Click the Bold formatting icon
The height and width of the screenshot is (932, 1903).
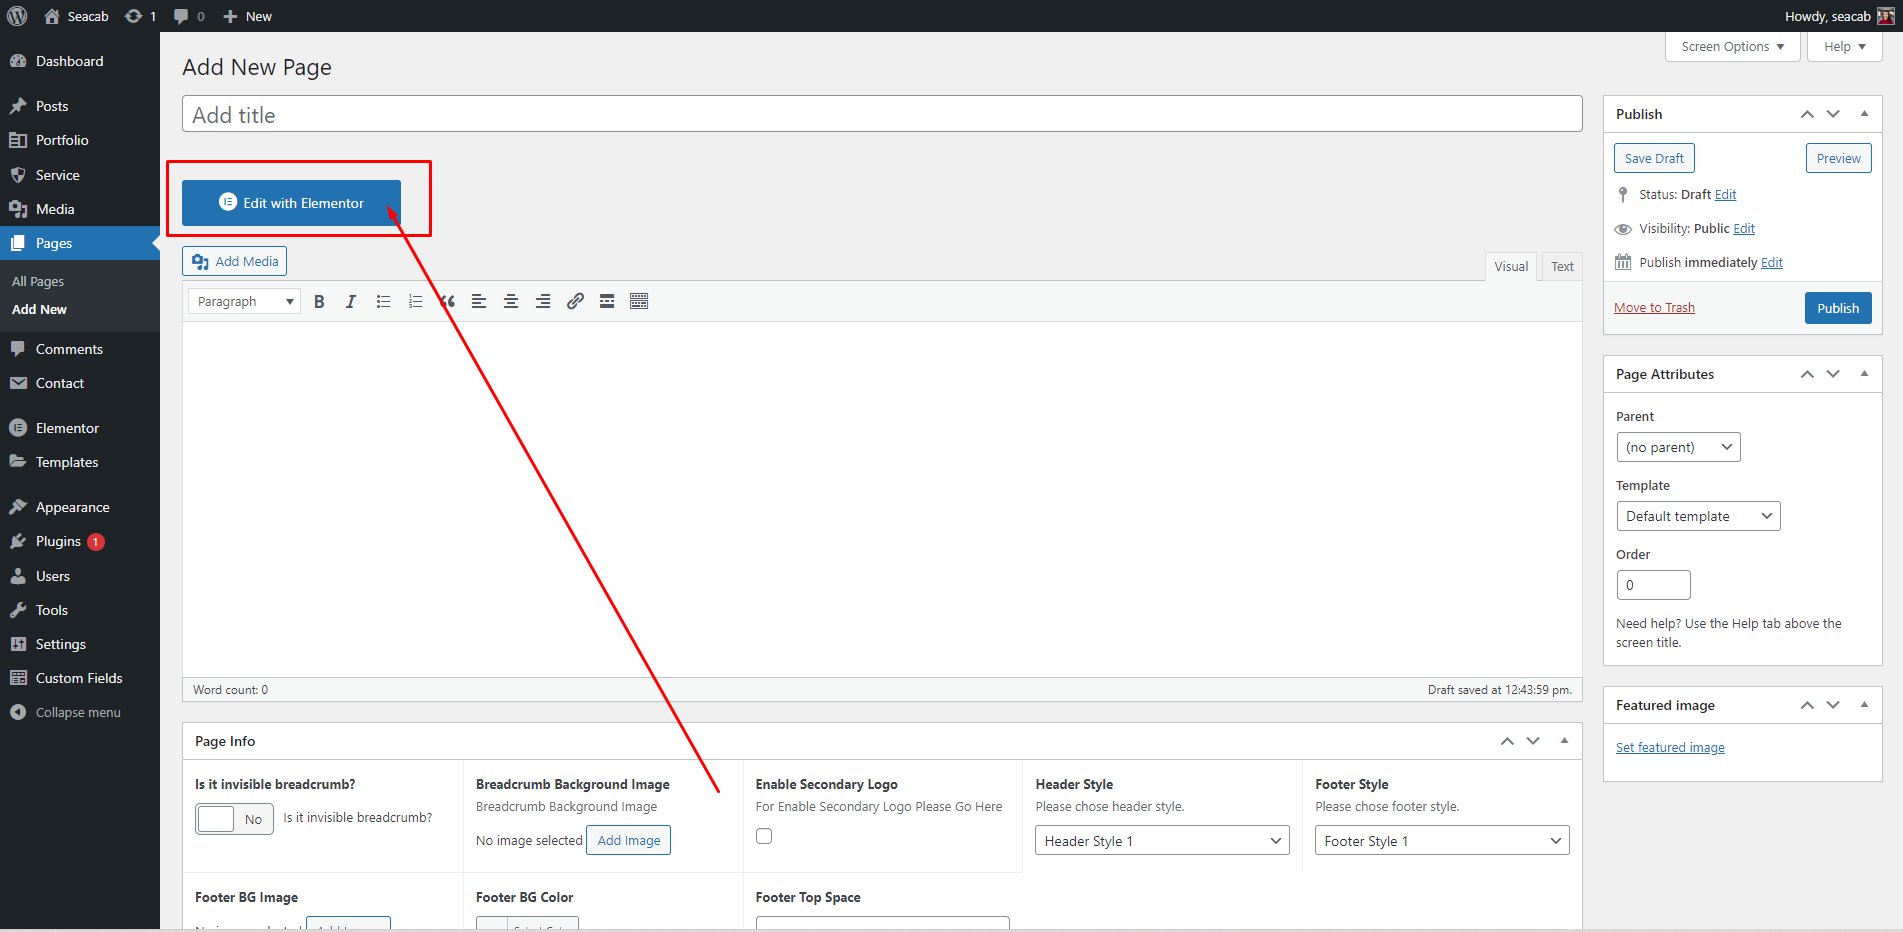(x=319, y=302)
